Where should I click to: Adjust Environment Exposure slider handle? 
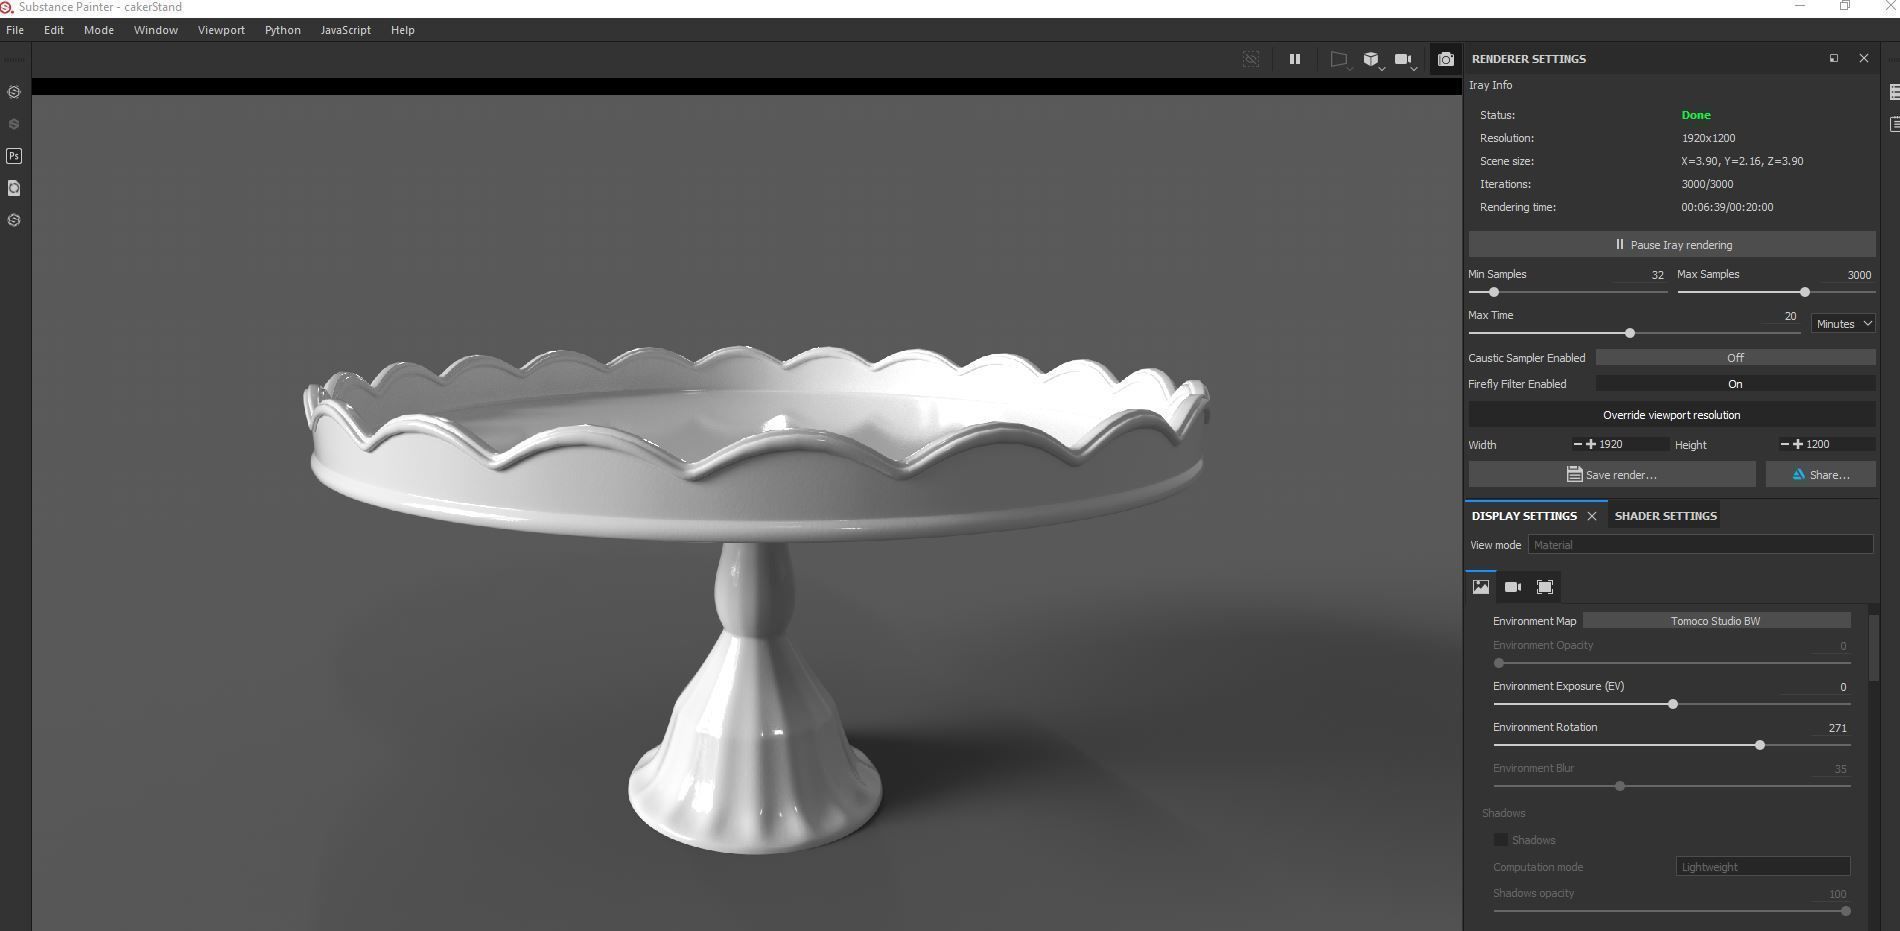(1673, 704)
